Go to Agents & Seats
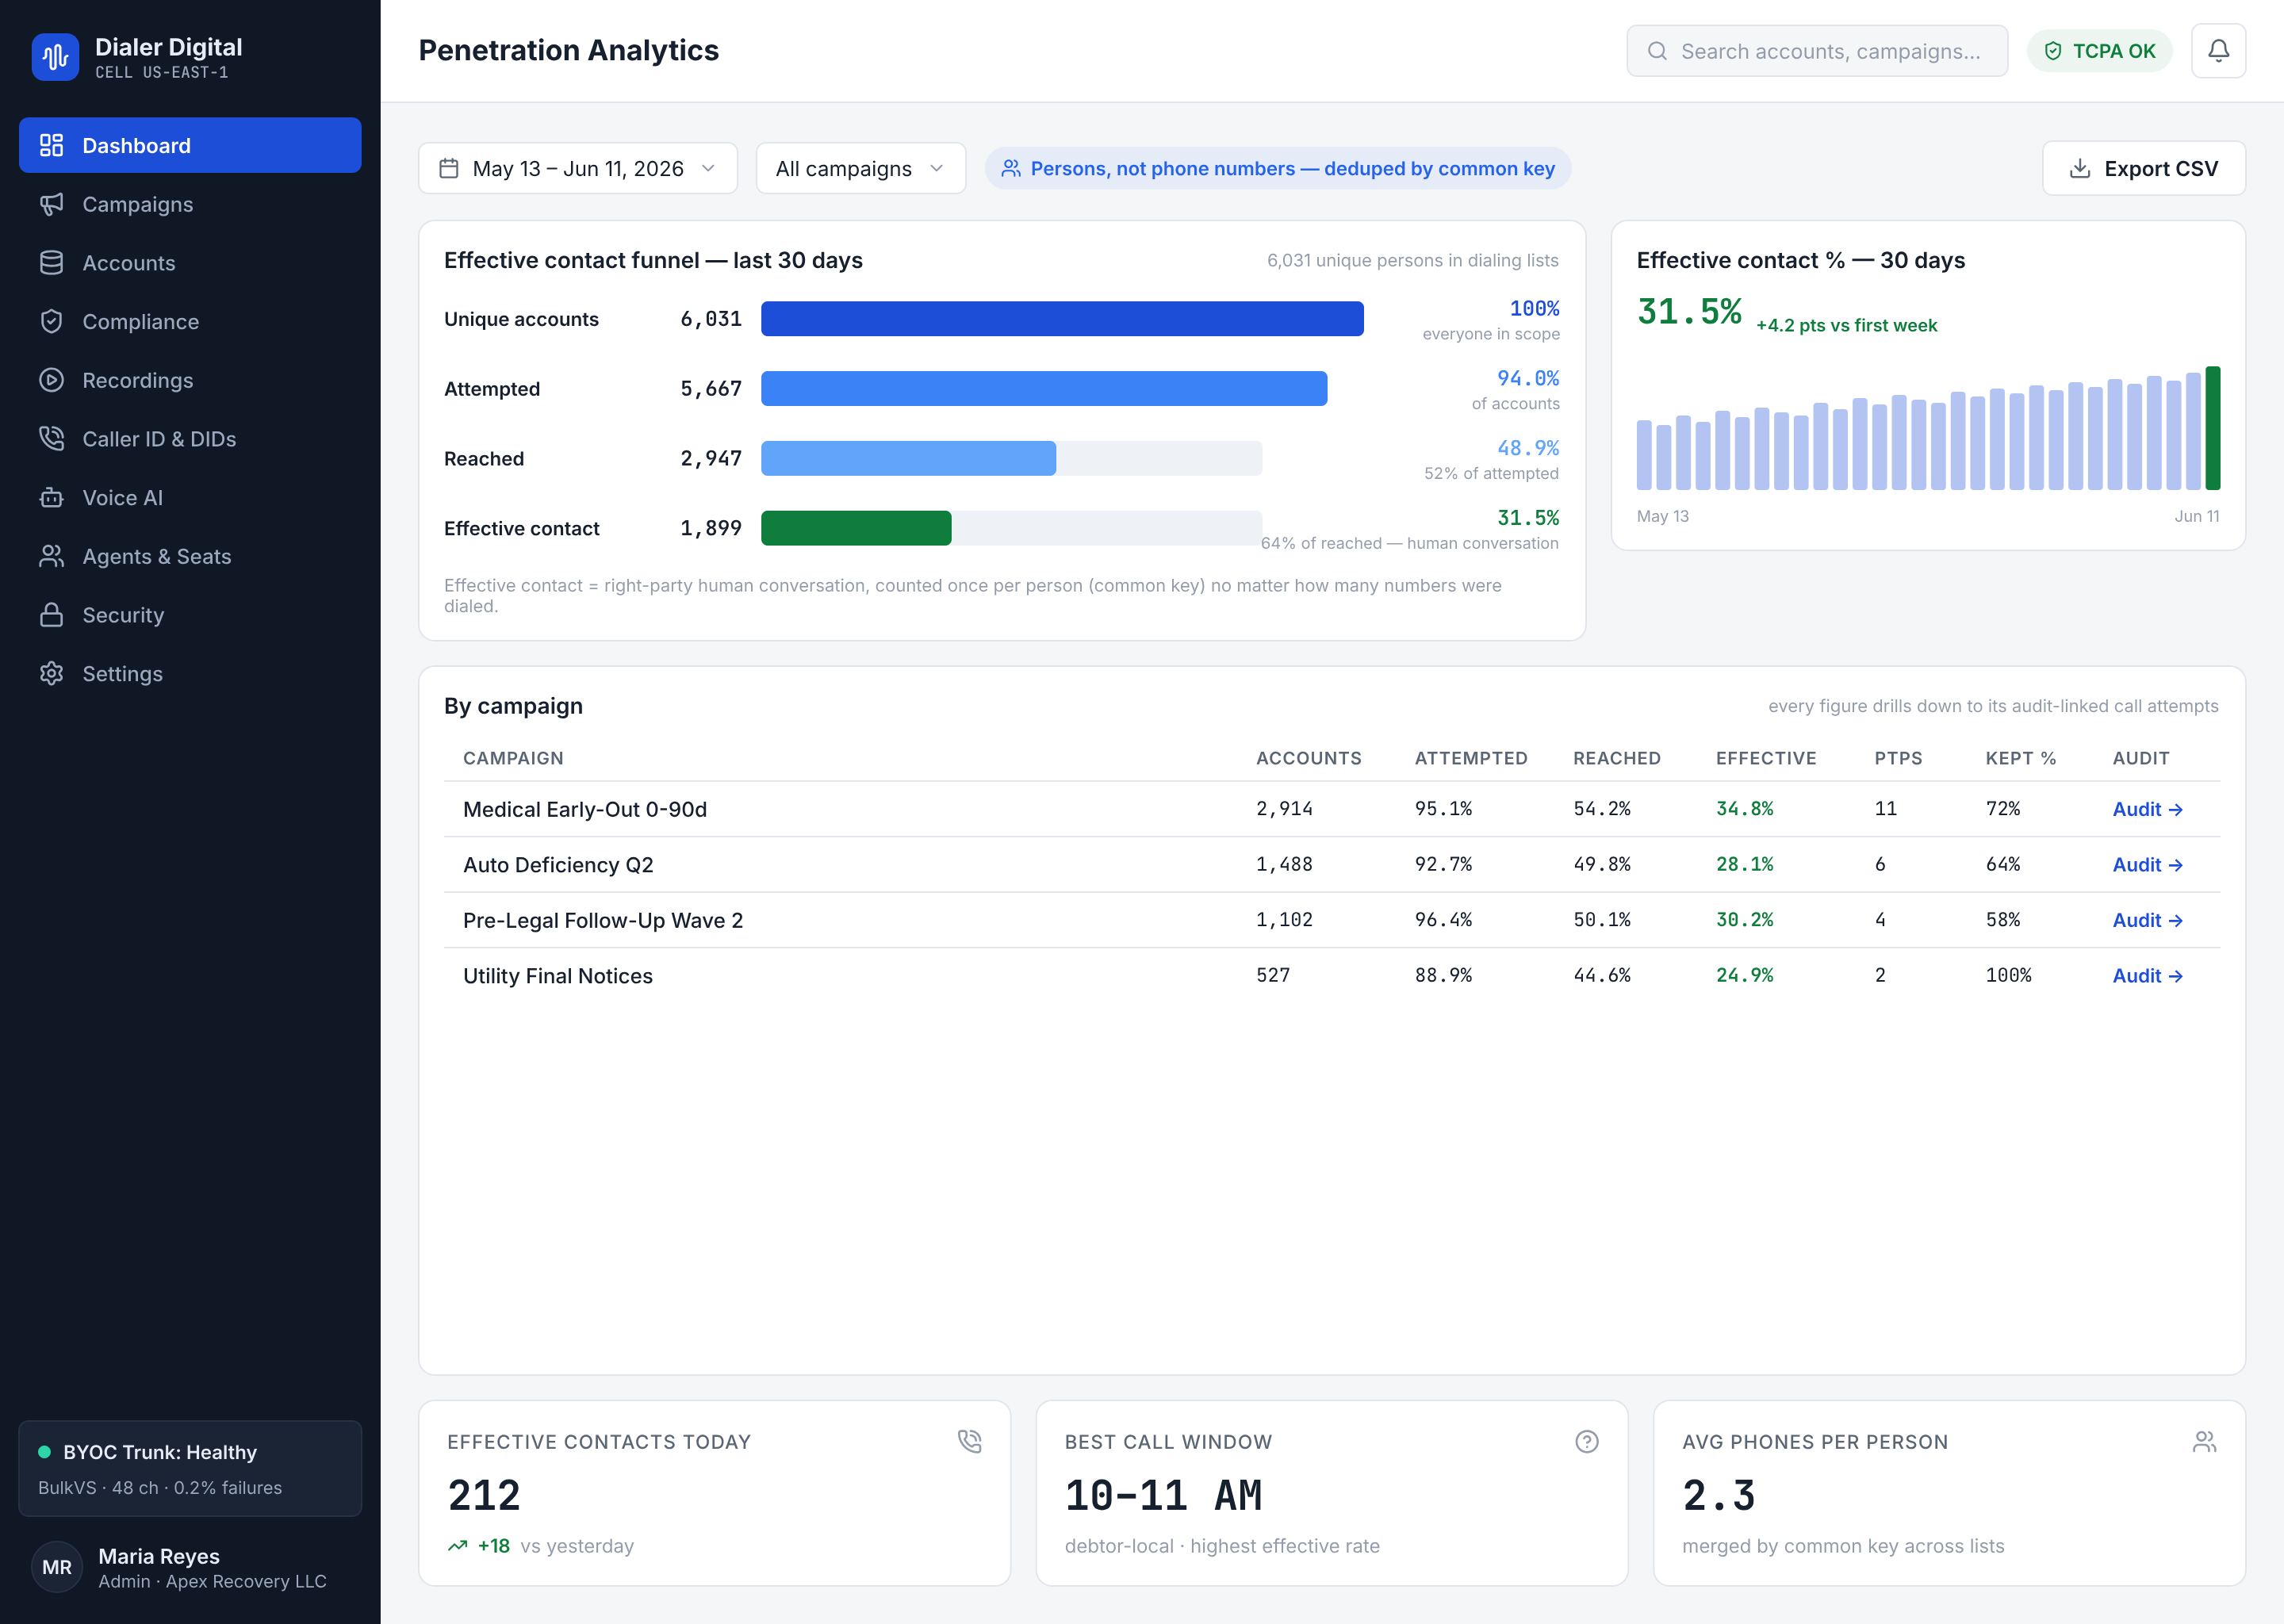This screenshot has width=2284, height=1624. point(190,556)
